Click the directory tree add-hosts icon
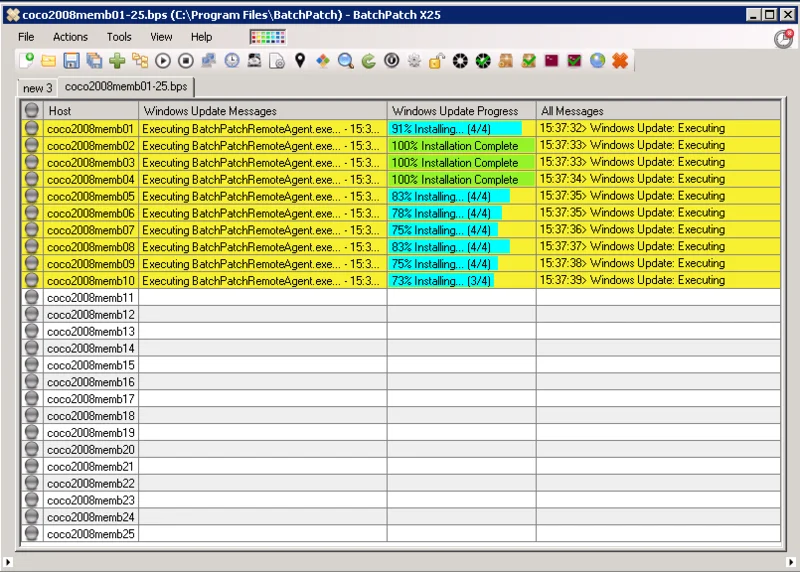 (140, 61)
